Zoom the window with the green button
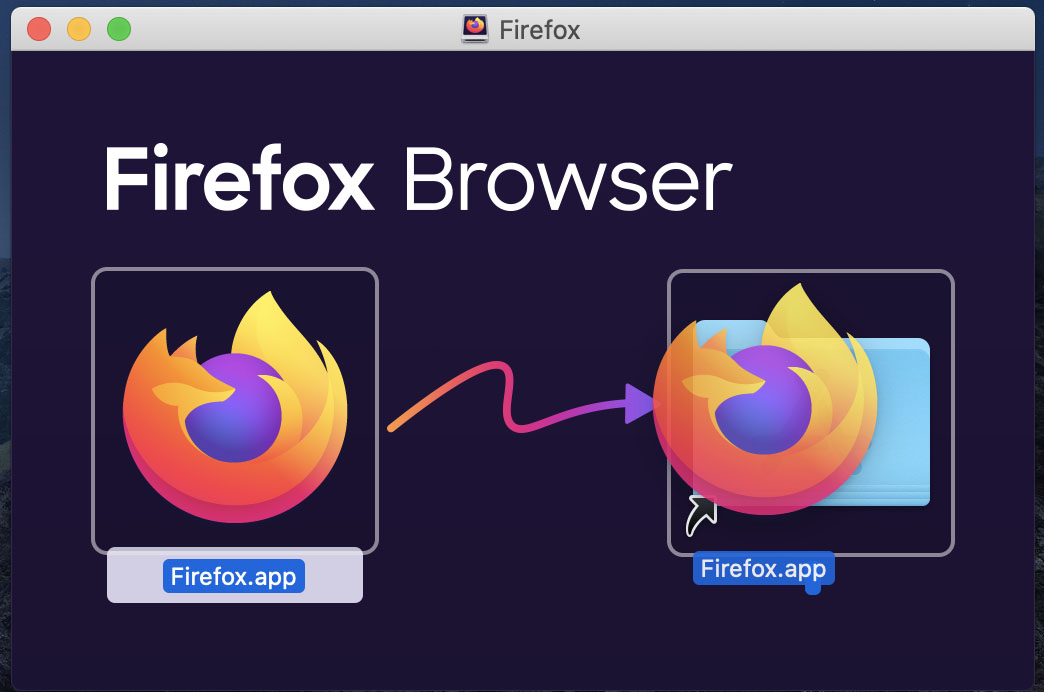This screenshot has height=692, width=1044. (x=119, y=29)
